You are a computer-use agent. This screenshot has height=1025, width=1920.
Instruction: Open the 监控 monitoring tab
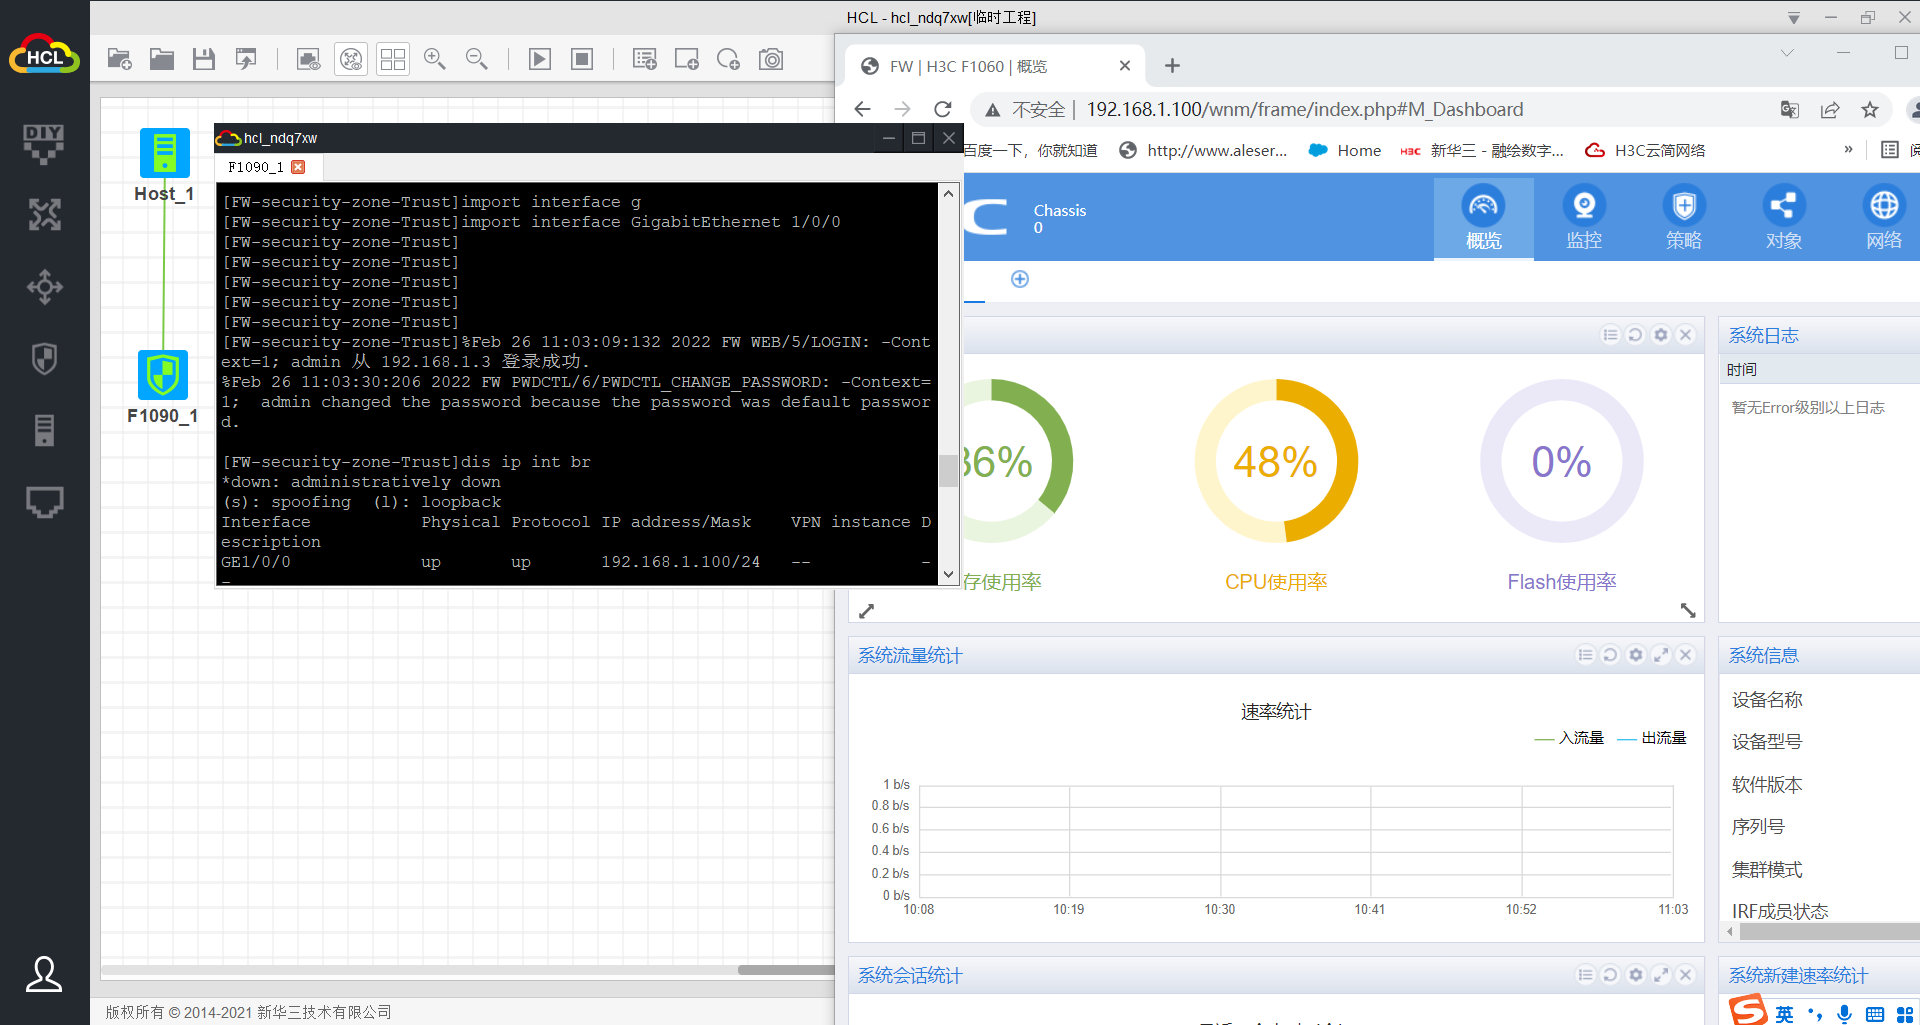pos(1583,219)
